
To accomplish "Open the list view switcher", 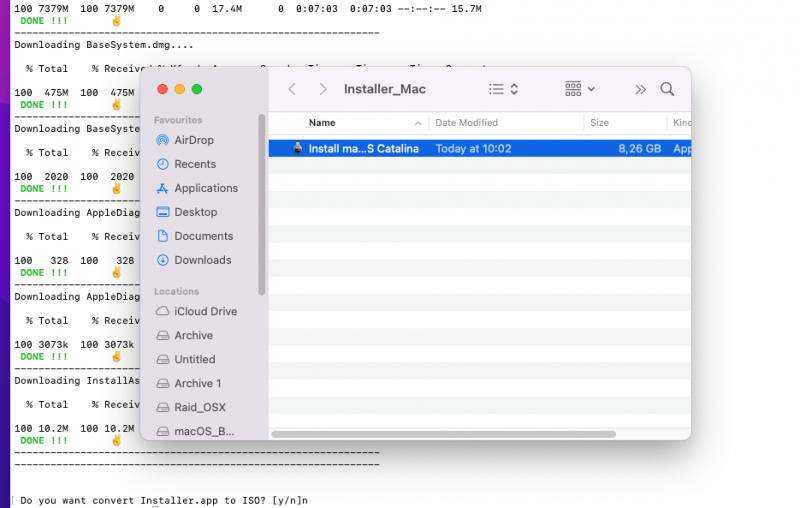I will [503, 89].
